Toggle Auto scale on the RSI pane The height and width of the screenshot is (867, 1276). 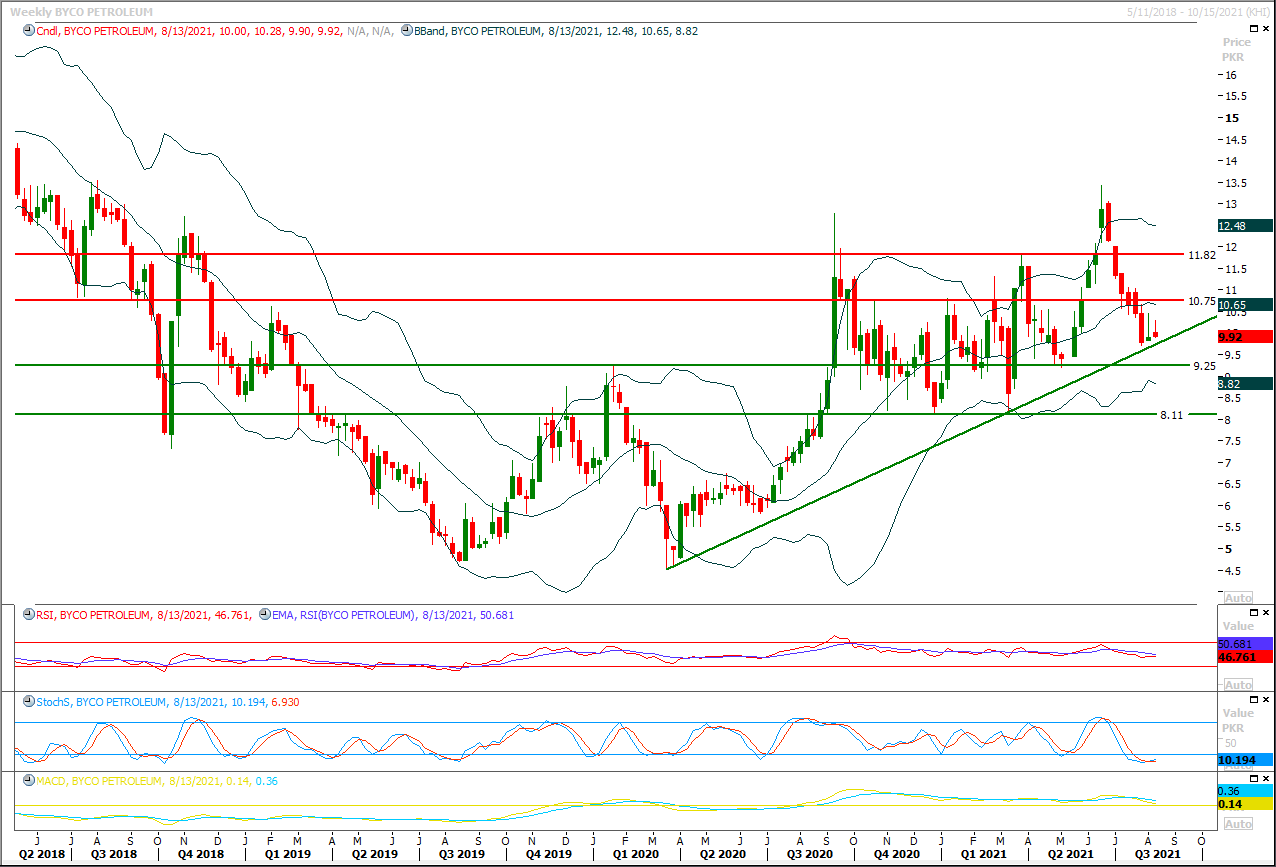pos(1238,685)
